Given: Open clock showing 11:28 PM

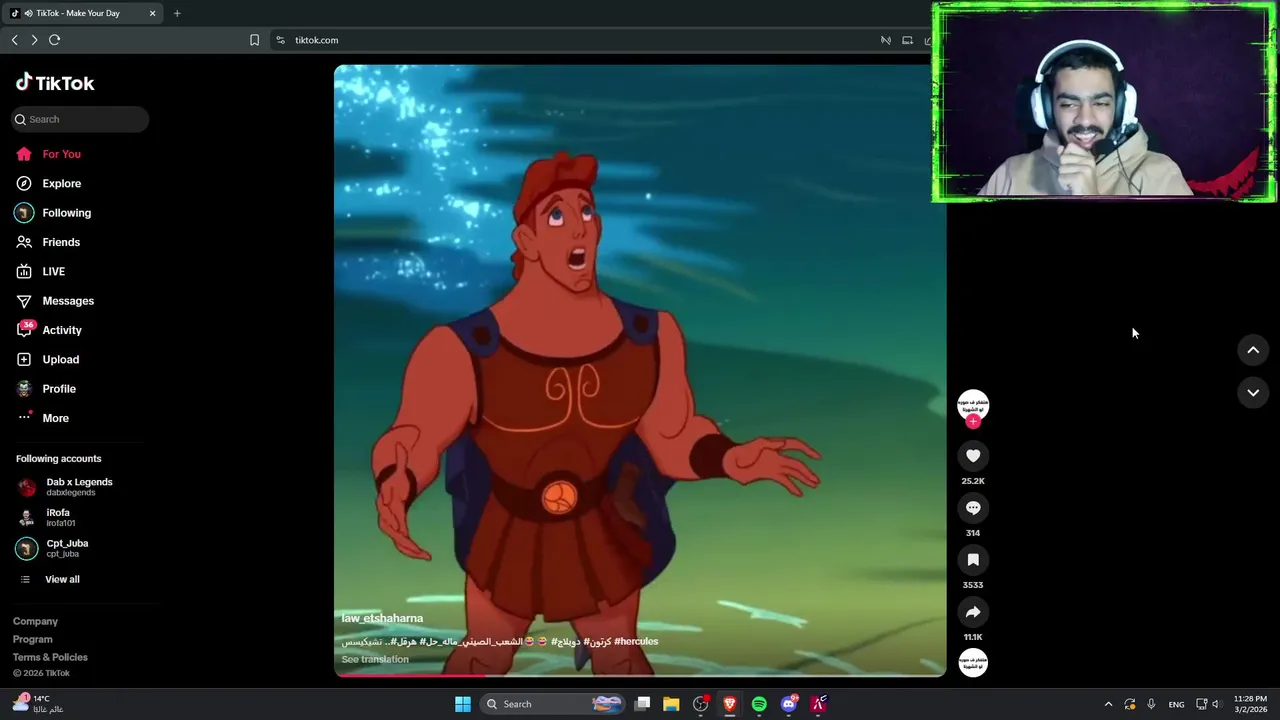Looking at the screenshot, I should (1250, 704).
